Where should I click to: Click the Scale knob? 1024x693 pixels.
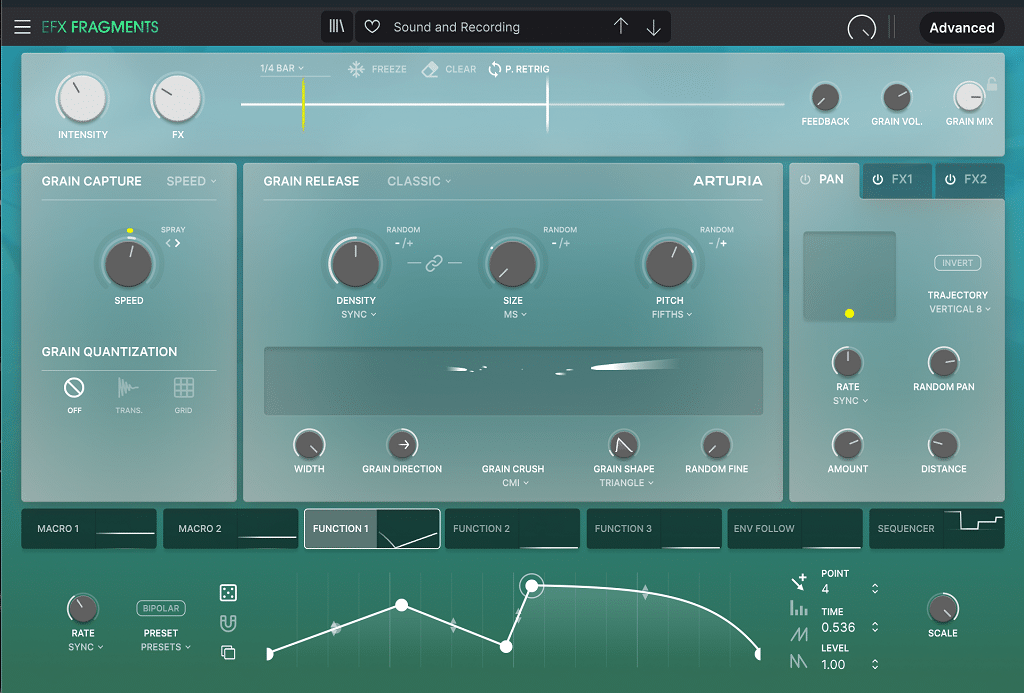[942, 609]
